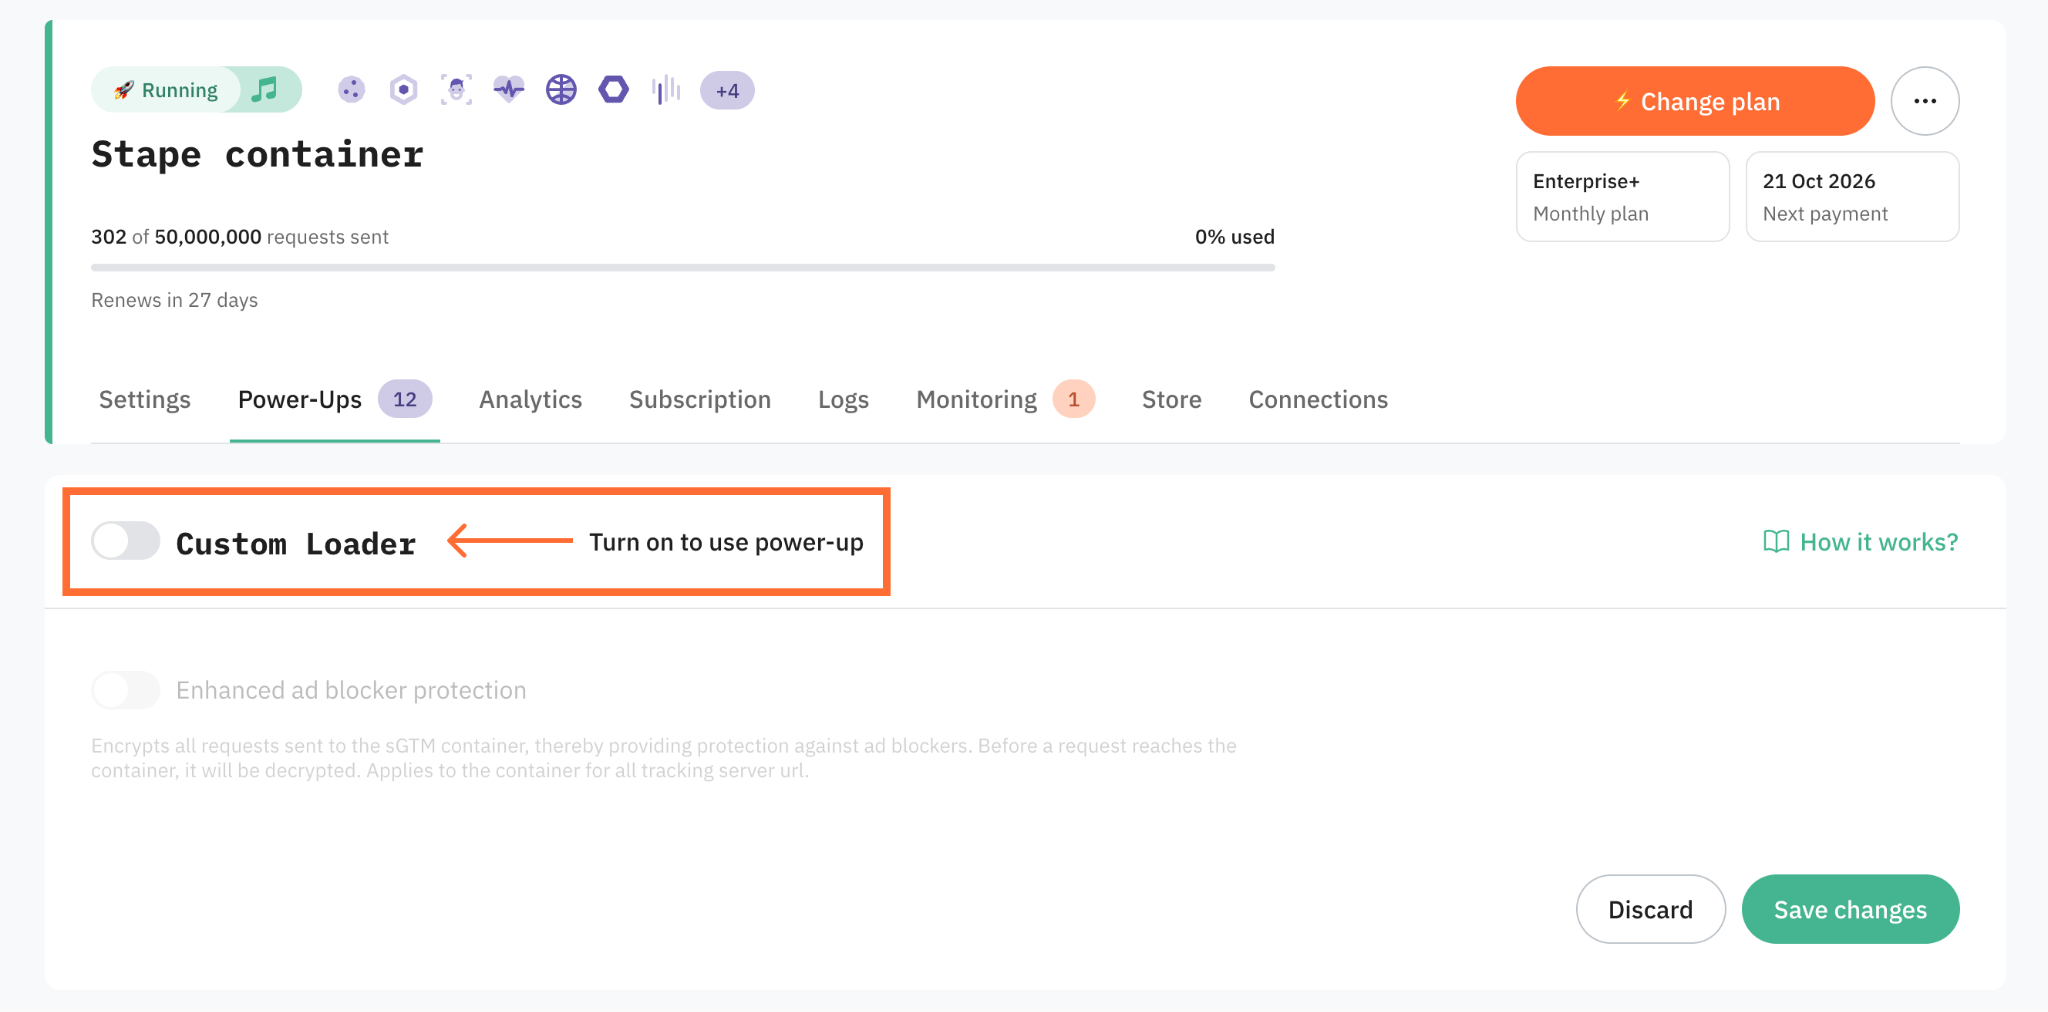2048x1012 pixels.
Task: Click the lightning bolt on Change plan
Action: point(1622,101)
